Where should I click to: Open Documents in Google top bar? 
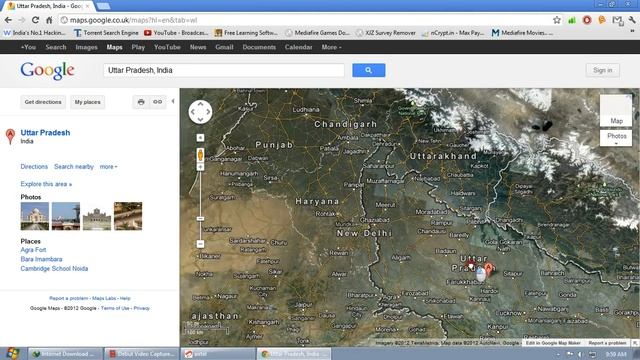point(259,47)
